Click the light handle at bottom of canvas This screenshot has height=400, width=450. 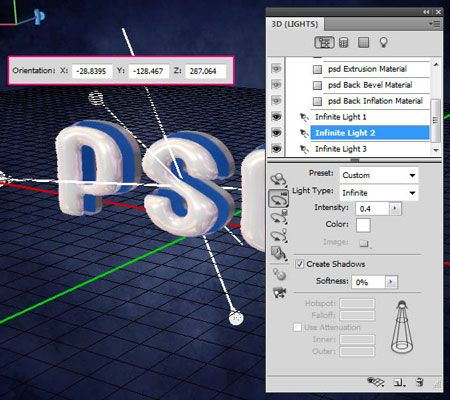[236, 318]
